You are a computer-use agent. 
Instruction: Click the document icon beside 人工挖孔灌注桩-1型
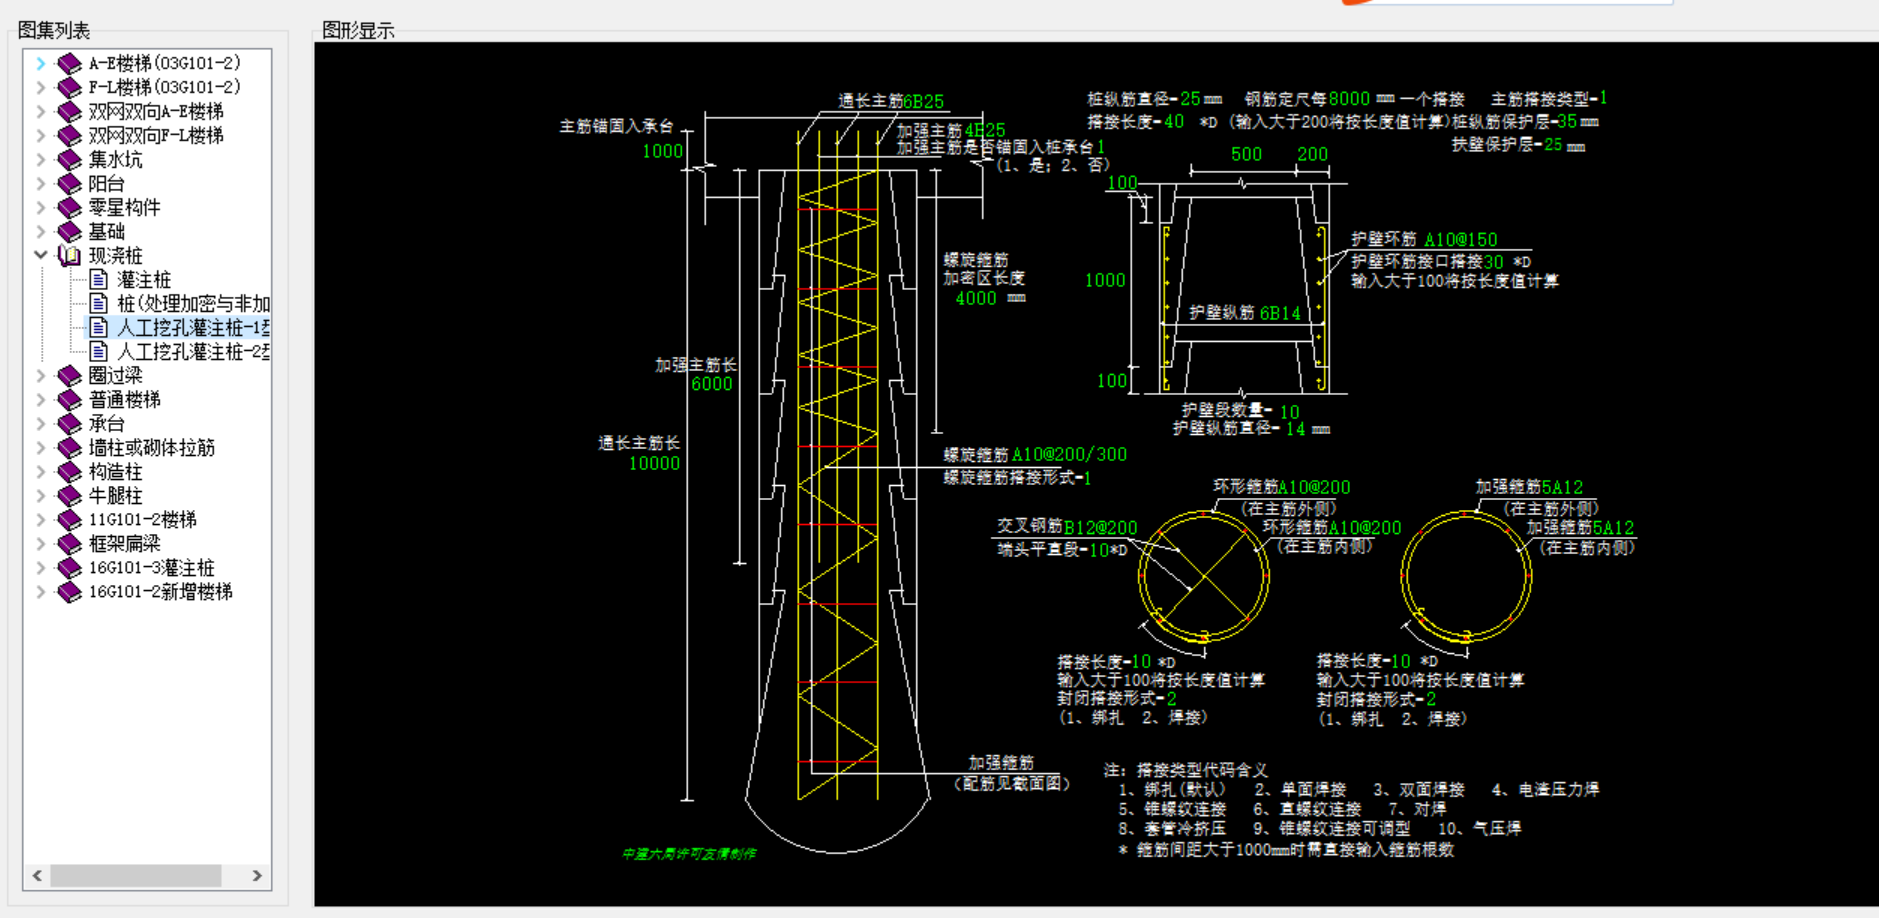pos(98,327)
